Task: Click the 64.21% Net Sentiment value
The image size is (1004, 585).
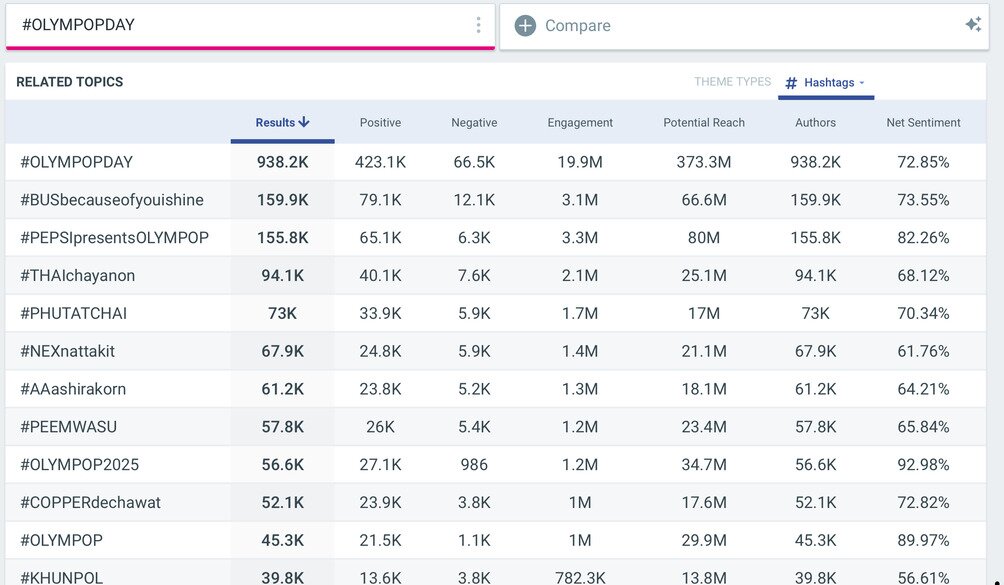Action: point(923,389)
